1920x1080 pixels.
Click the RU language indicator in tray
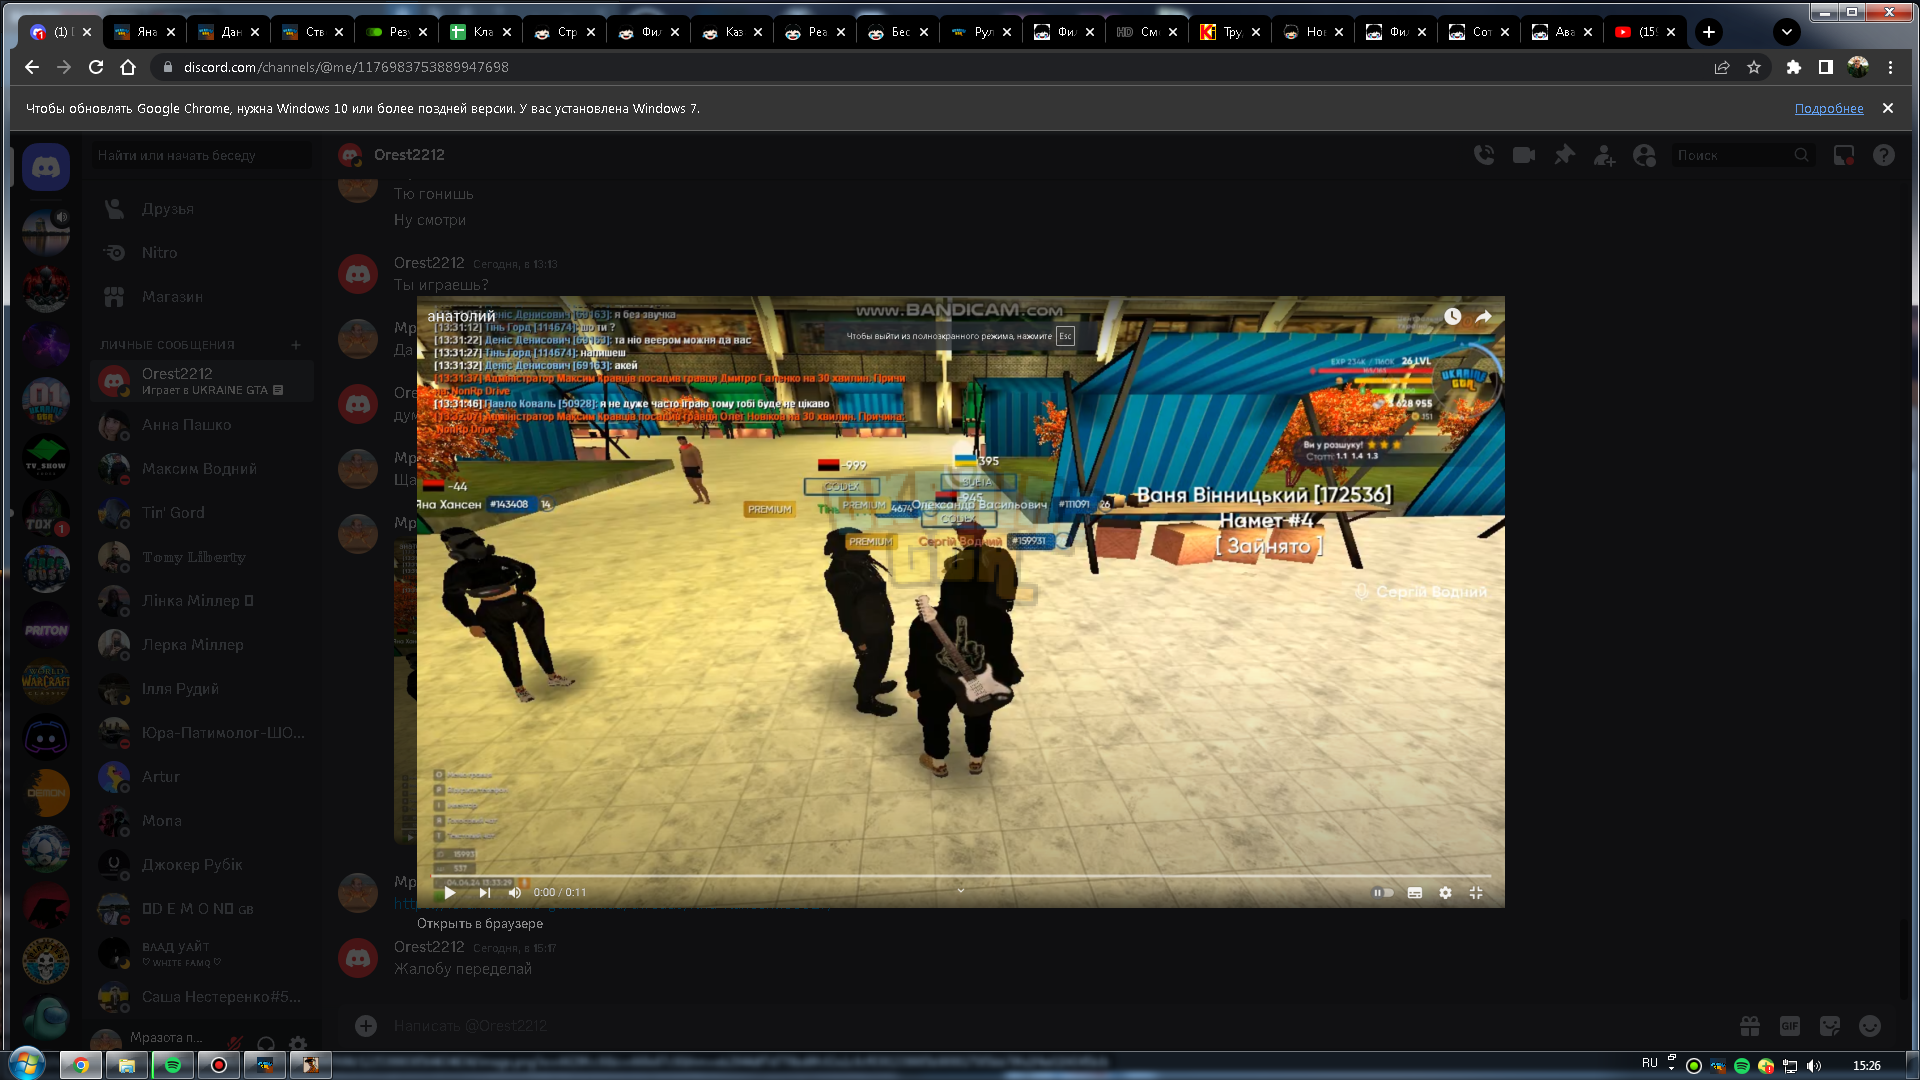coord(1650,1063)
